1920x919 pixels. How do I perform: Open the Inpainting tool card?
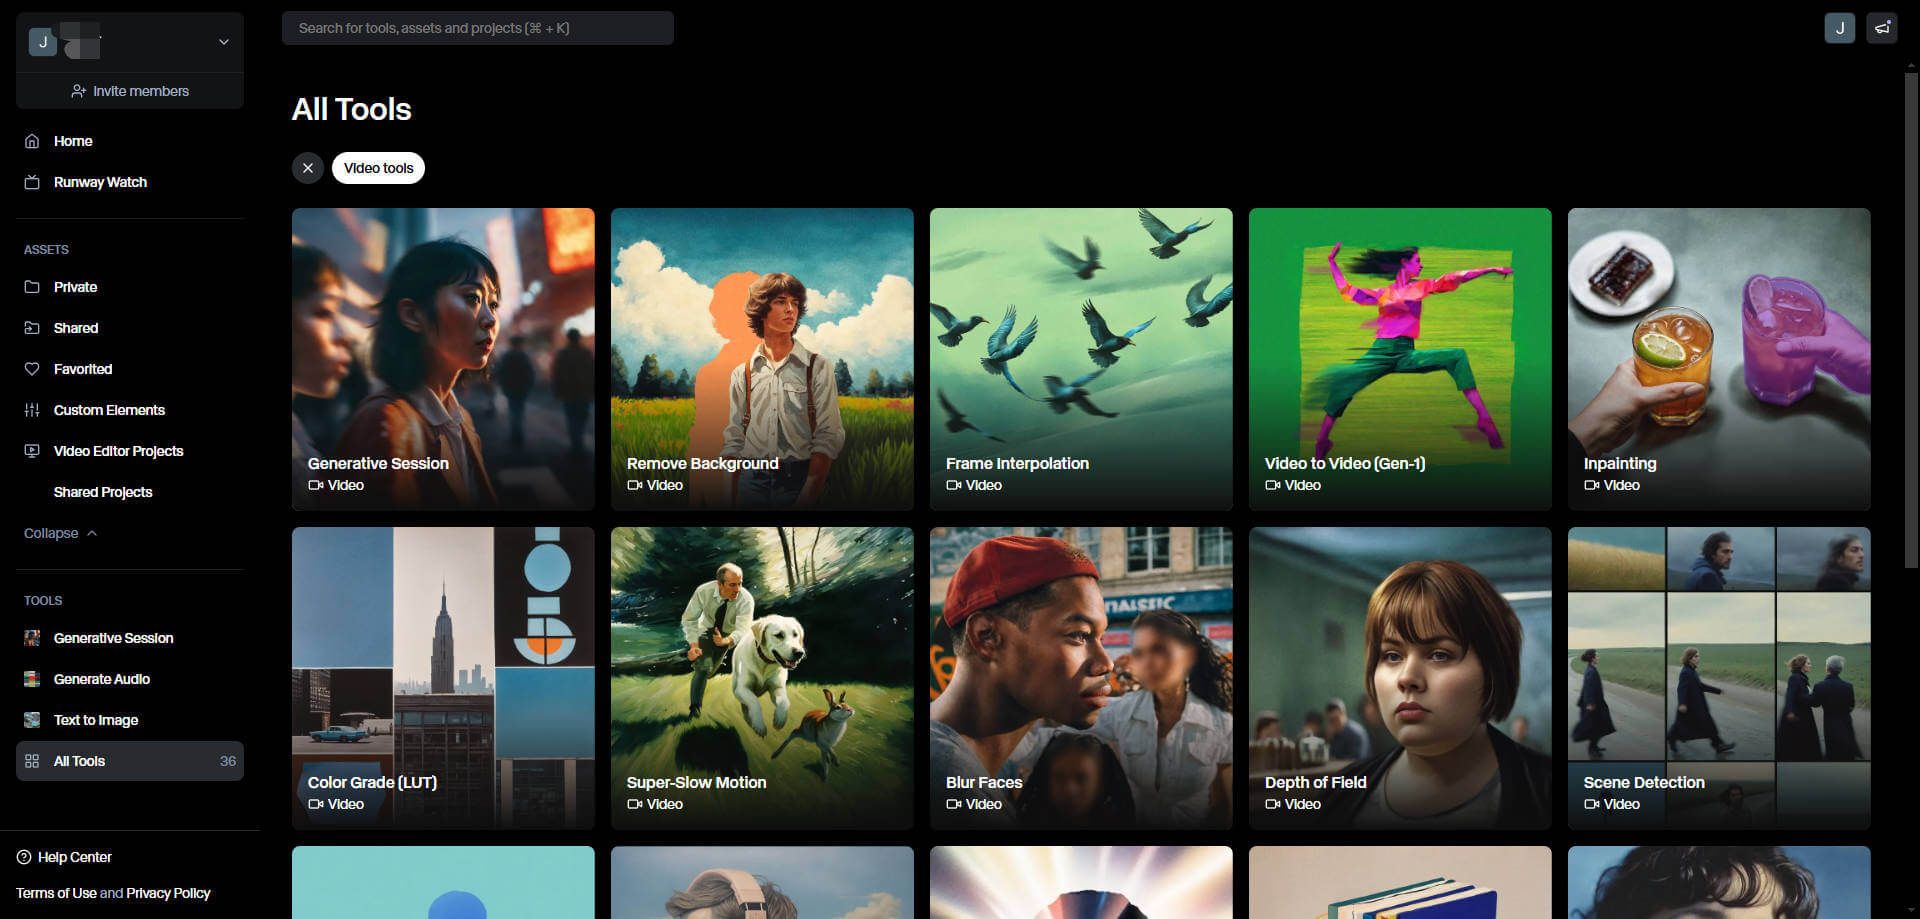pos(1719,359)
